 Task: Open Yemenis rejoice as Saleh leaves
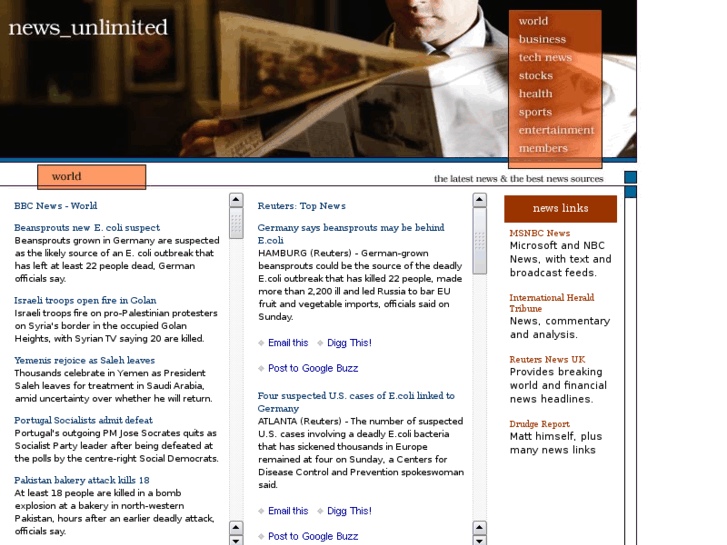click(x=84, y=360)
